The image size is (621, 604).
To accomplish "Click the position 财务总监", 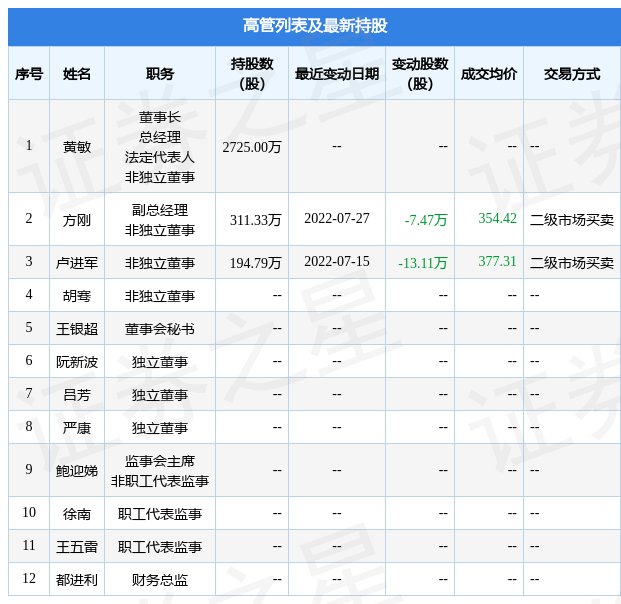I will tap(160, 580).
